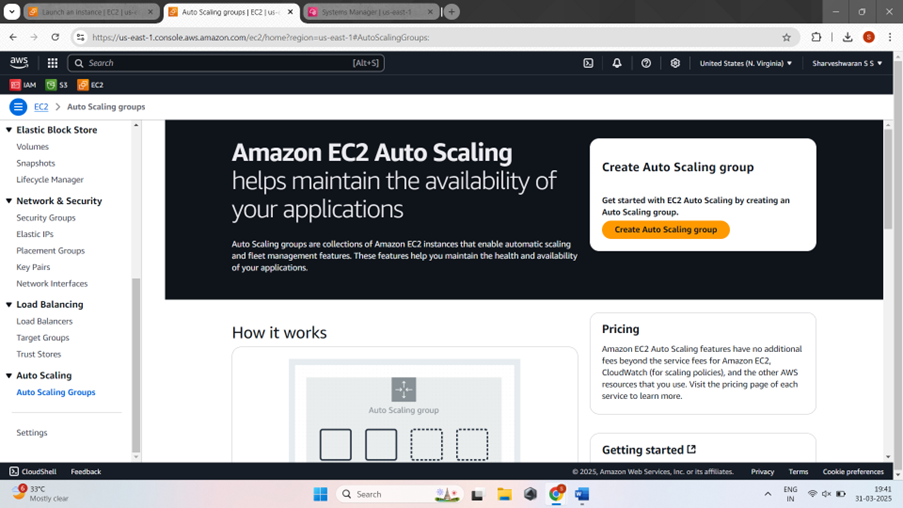Image resolution: width=903 pixels, height=508 pixels.
Task: Open CloudShell from the footer
Action: (x=33, y=472)
